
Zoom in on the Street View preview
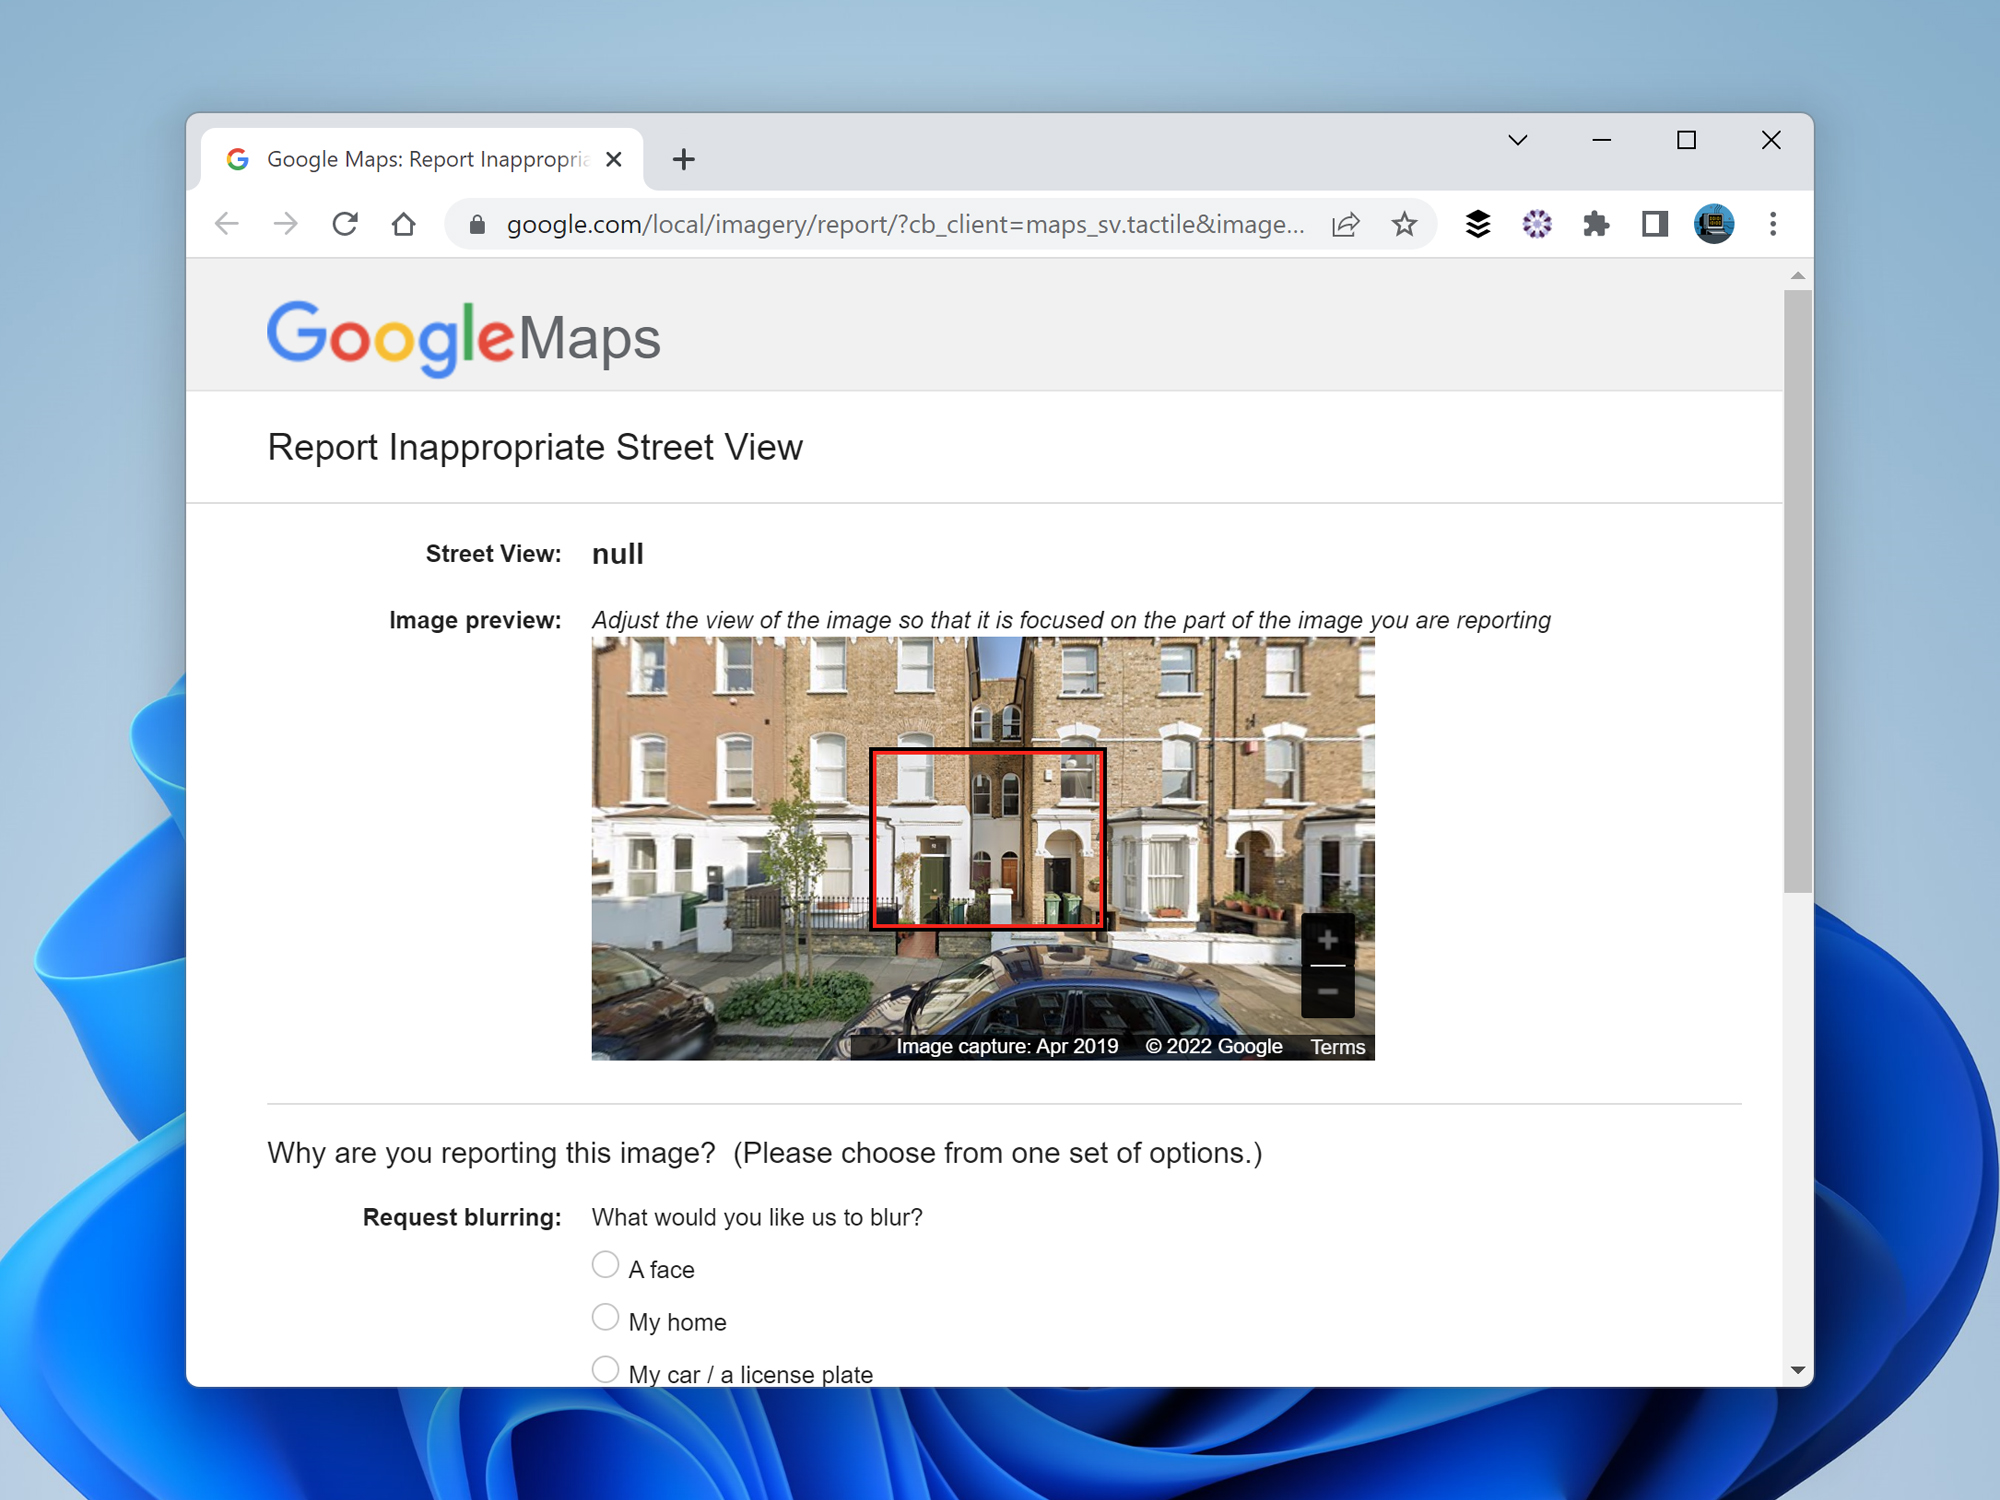pyautogui.click(x=1328, y=938)
